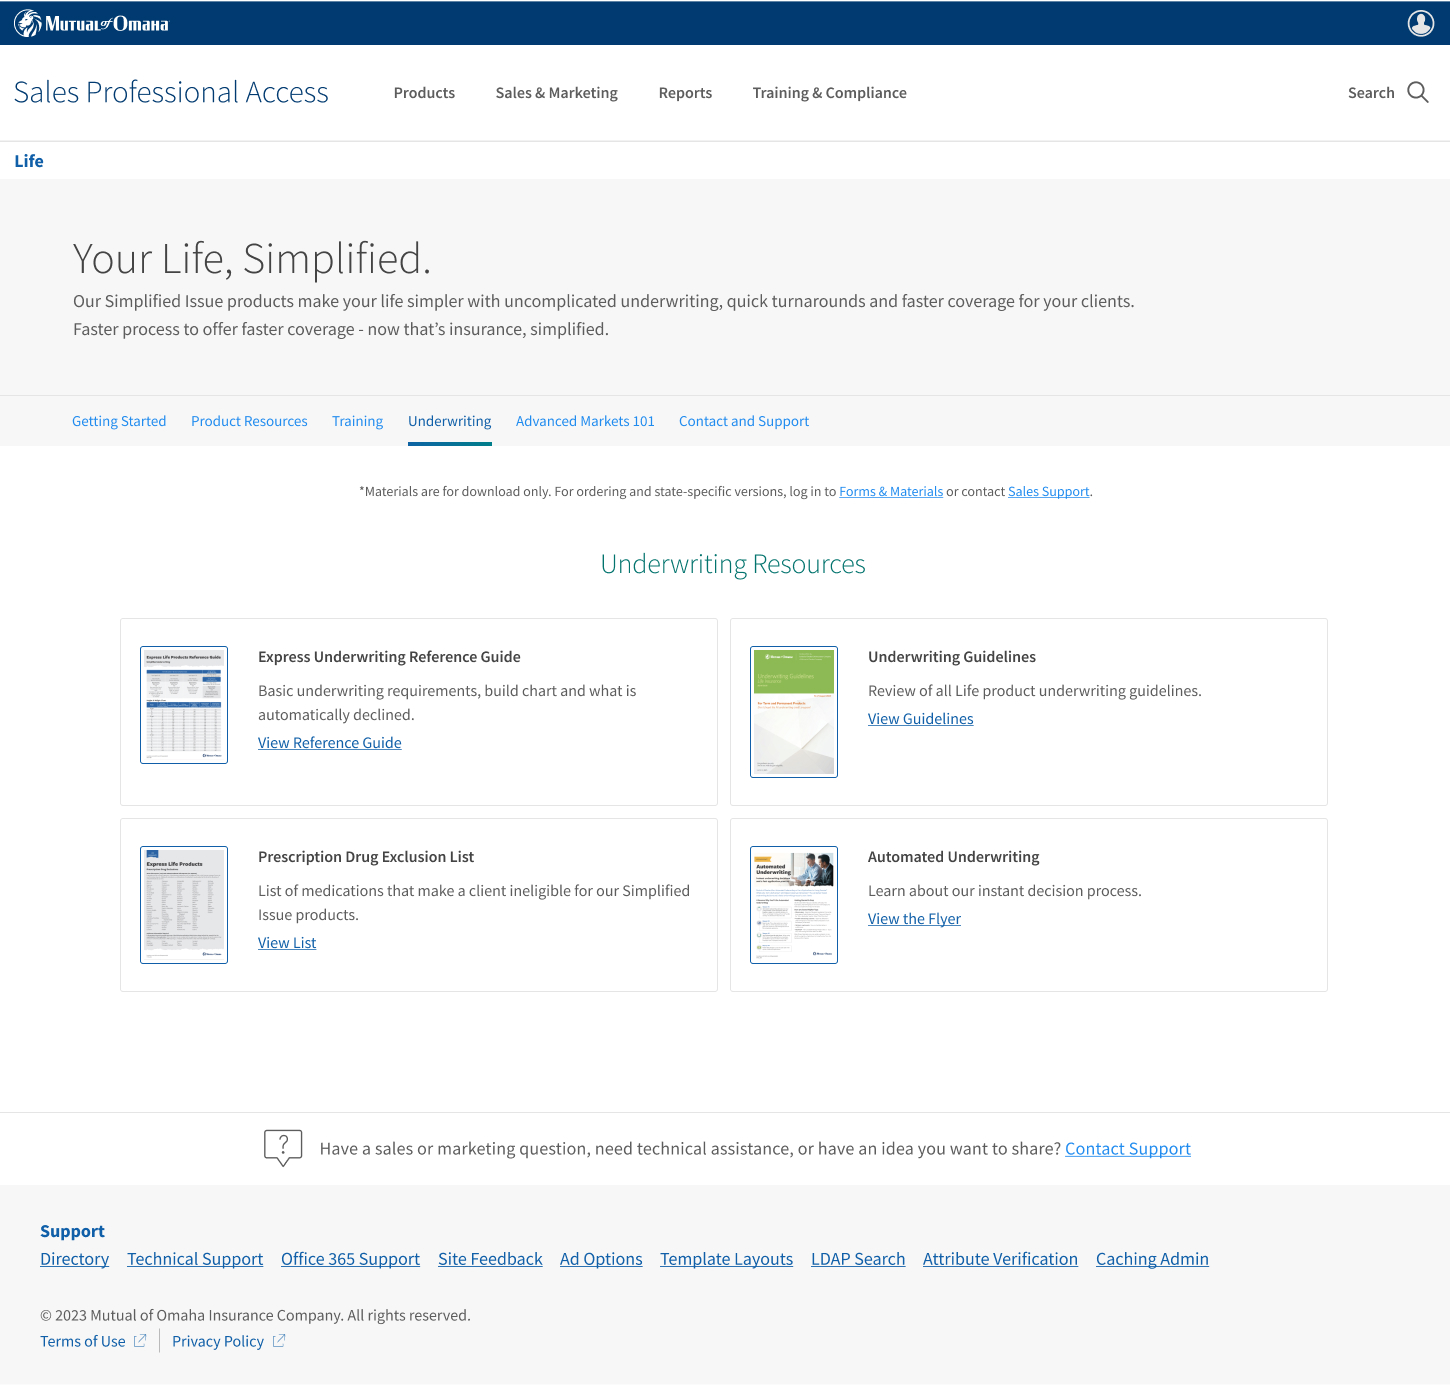Expand the Sales & Marketing menu
The image size is (1450, 1385).
pos(556,93)
